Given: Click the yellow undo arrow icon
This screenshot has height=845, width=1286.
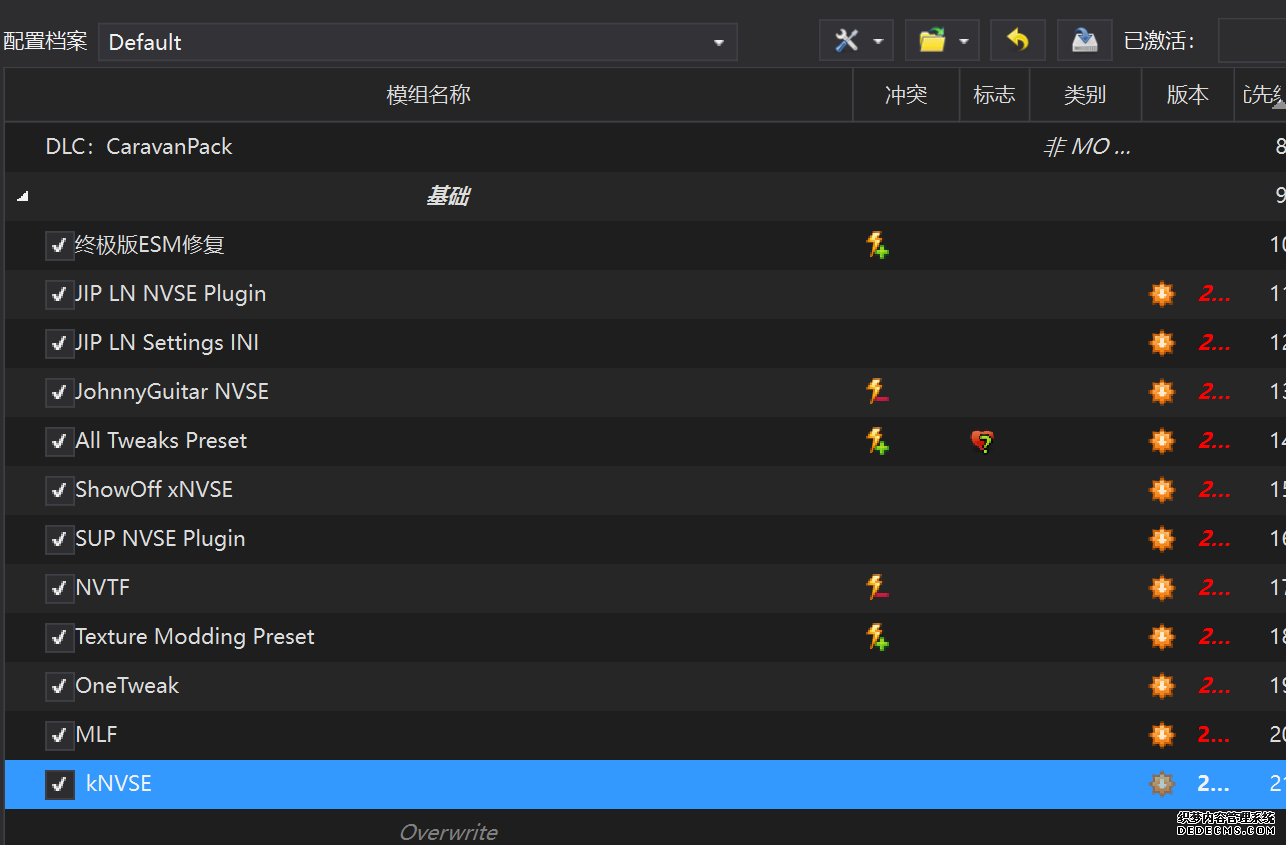Looking at the screenshot, I should (x=1017, y=41).
